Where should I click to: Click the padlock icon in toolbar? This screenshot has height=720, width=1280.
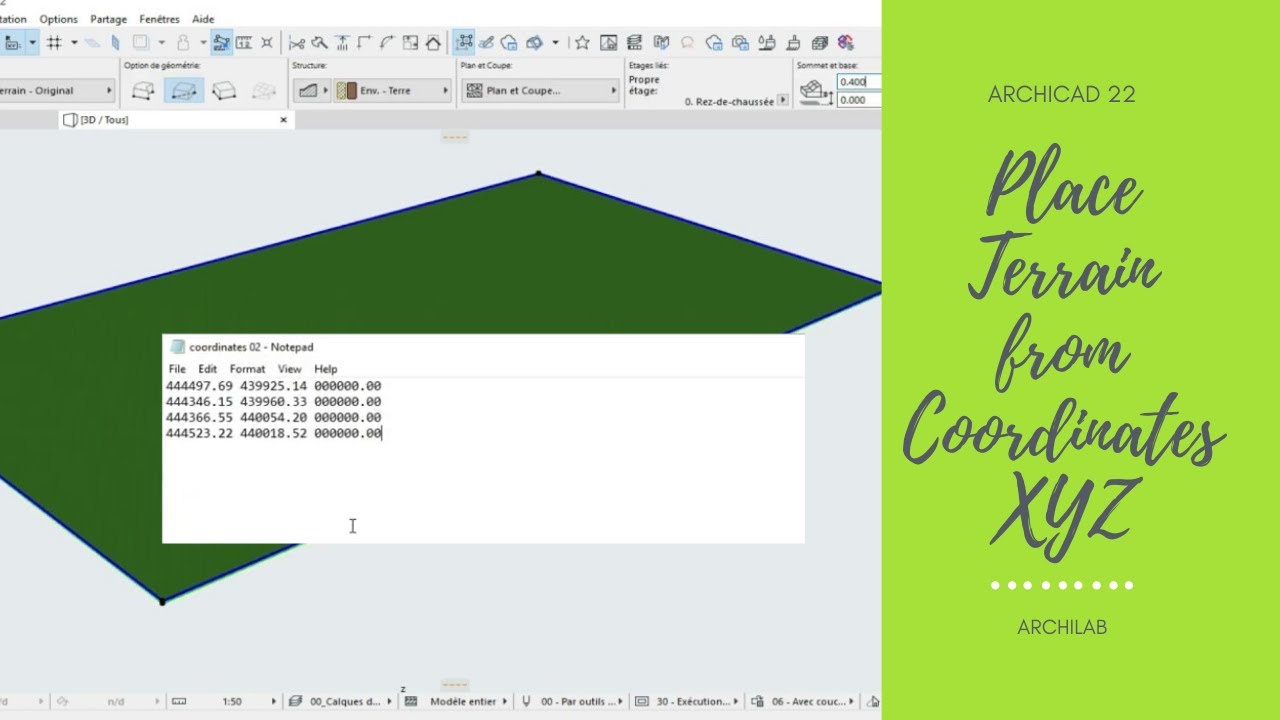click(183, 42)
